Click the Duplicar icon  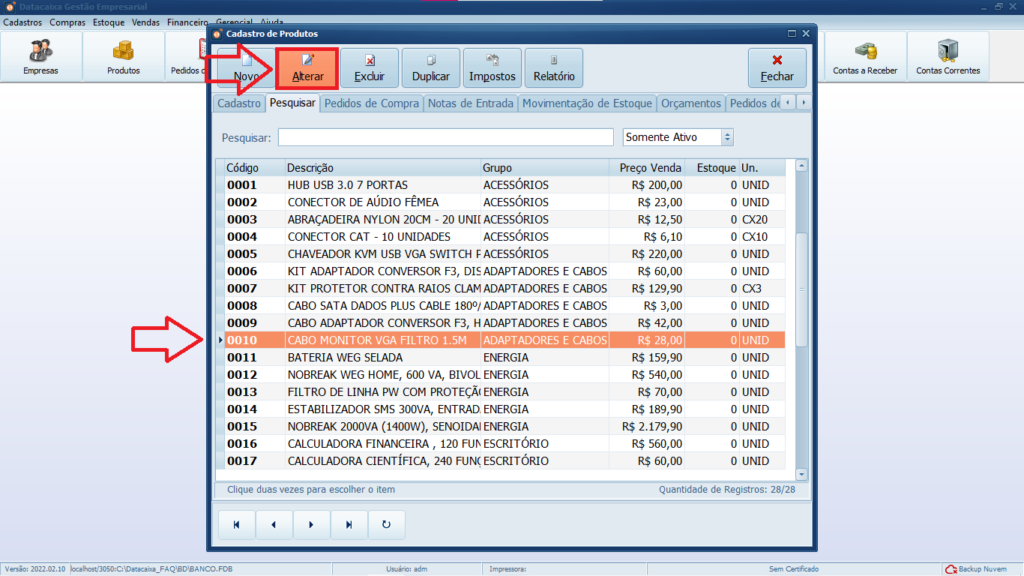point(430,67)
